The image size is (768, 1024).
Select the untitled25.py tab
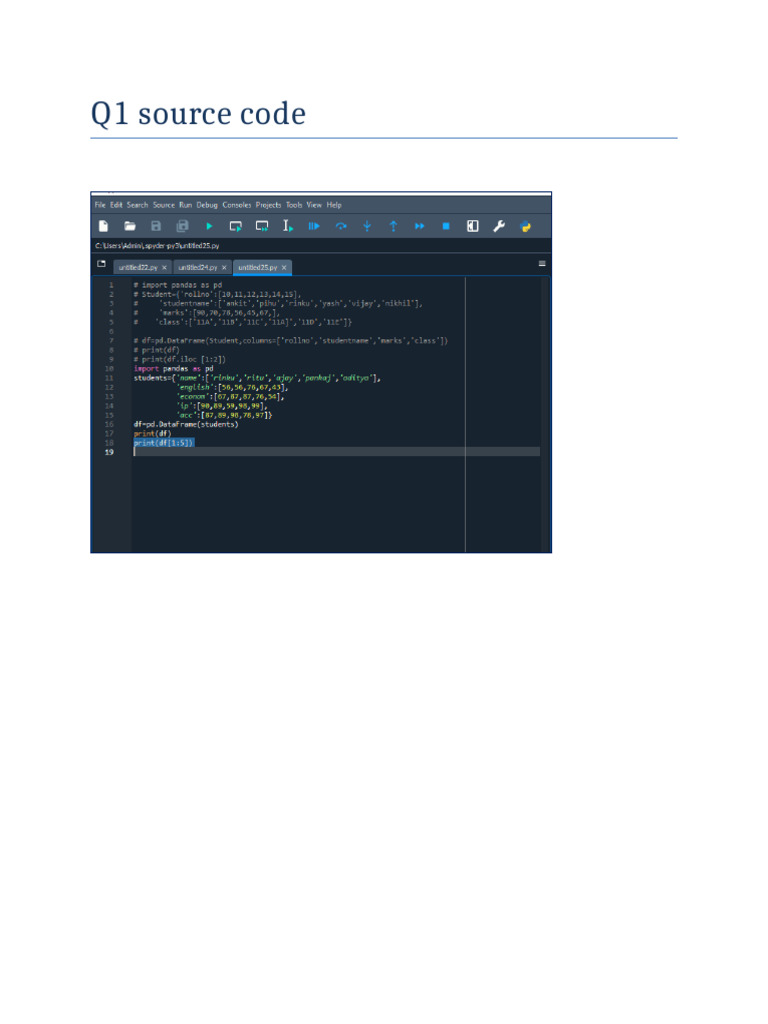tap(257, 268)
